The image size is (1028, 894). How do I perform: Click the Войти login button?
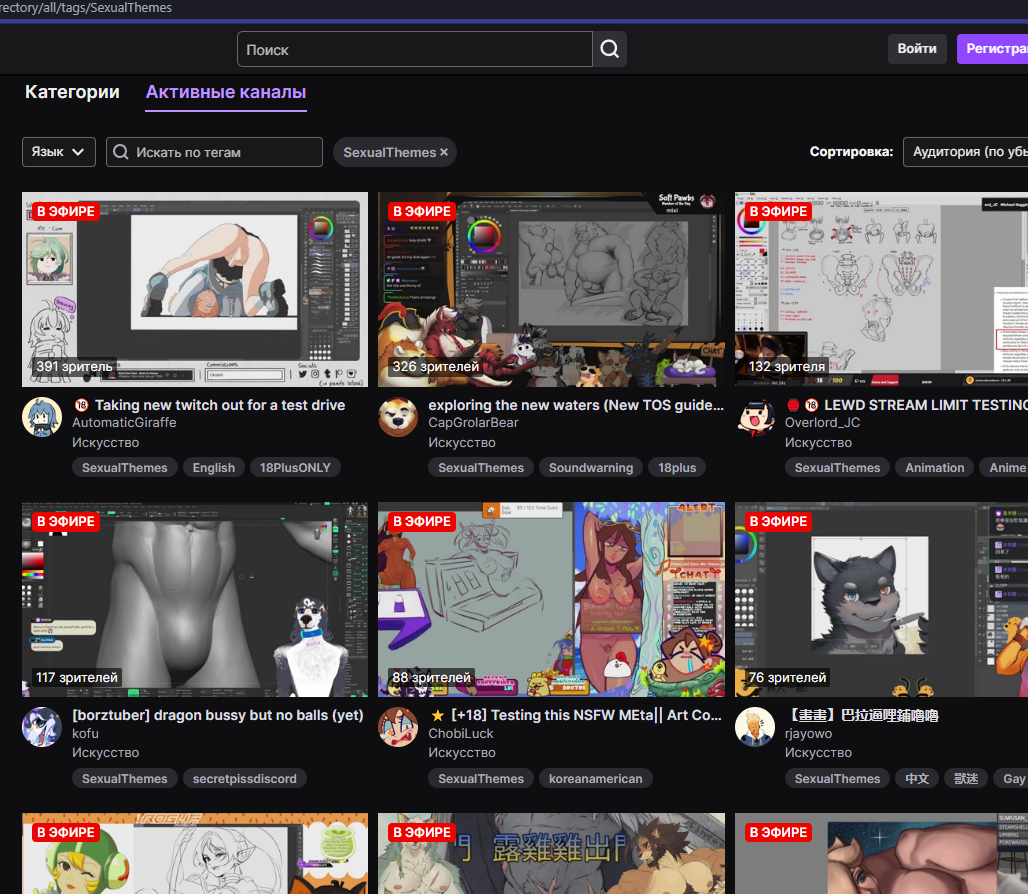[x=917, y=49]
